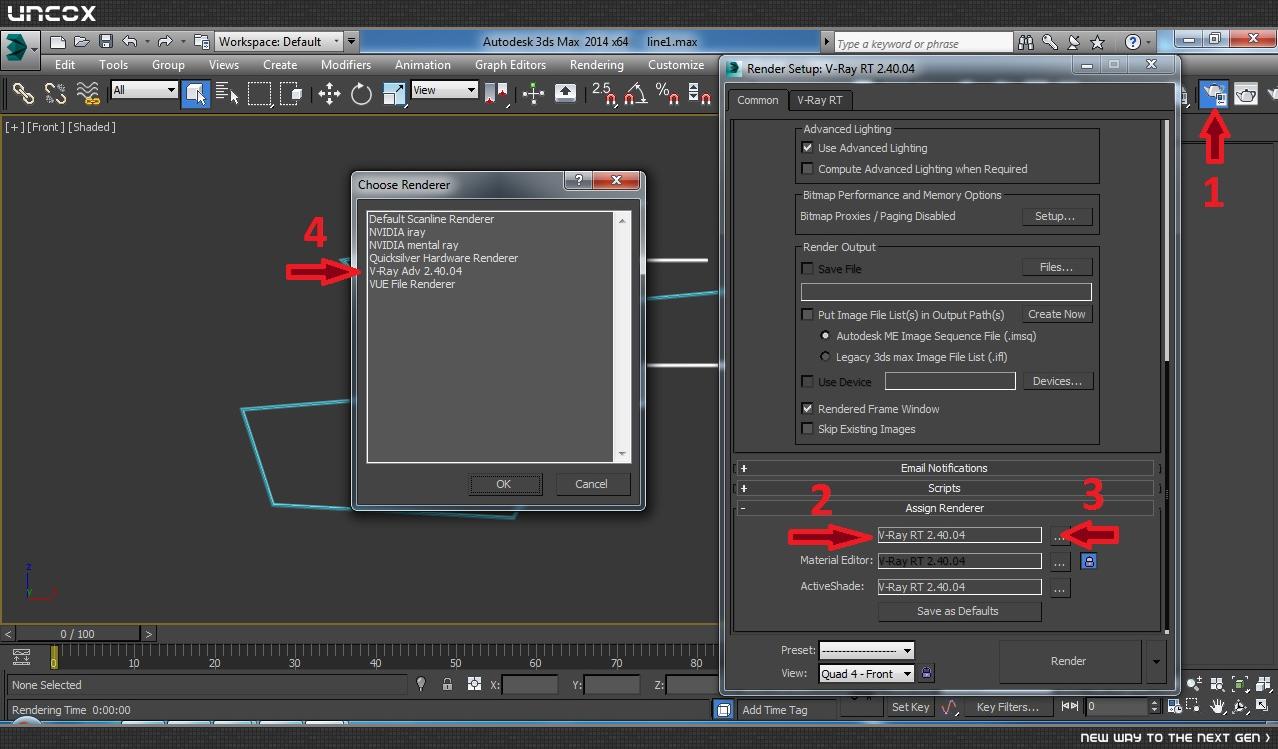
Task: Open the Graph Editors menu
Action: pos(510,65)
